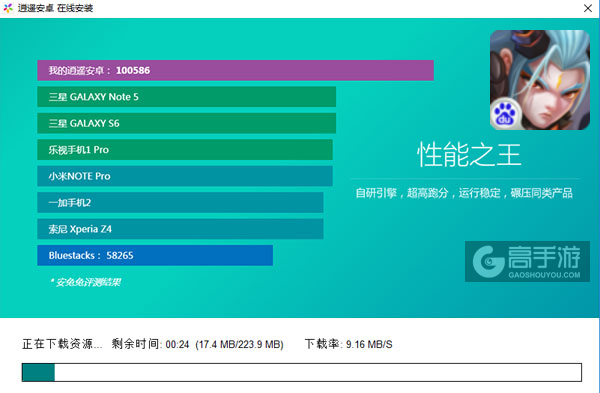Screen dimensions: 600x393
Task: Click the game character thumbnail
Action: click(540, 80)
